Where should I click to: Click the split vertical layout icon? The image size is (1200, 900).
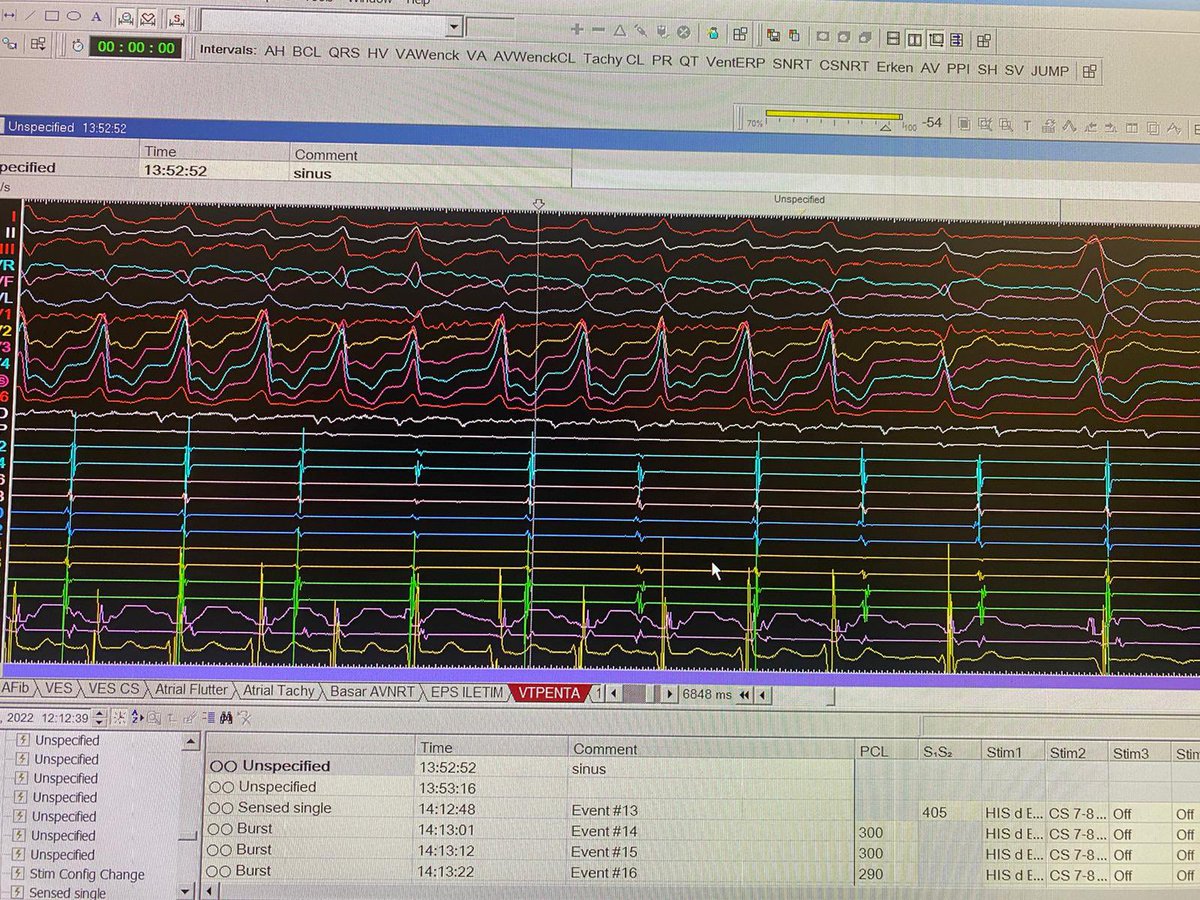tap(915, 39)
